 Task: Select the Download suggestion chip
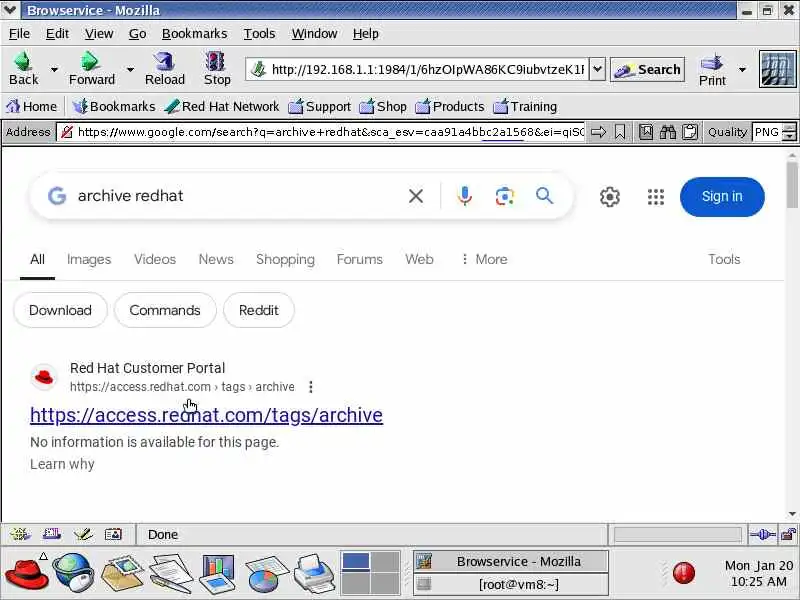pyautogui.click(x=60, y=310)
